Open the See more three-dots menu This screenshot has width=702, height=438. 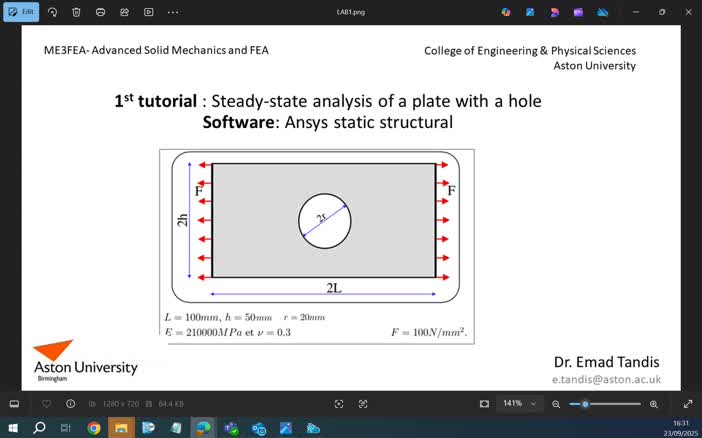[173, 12]
